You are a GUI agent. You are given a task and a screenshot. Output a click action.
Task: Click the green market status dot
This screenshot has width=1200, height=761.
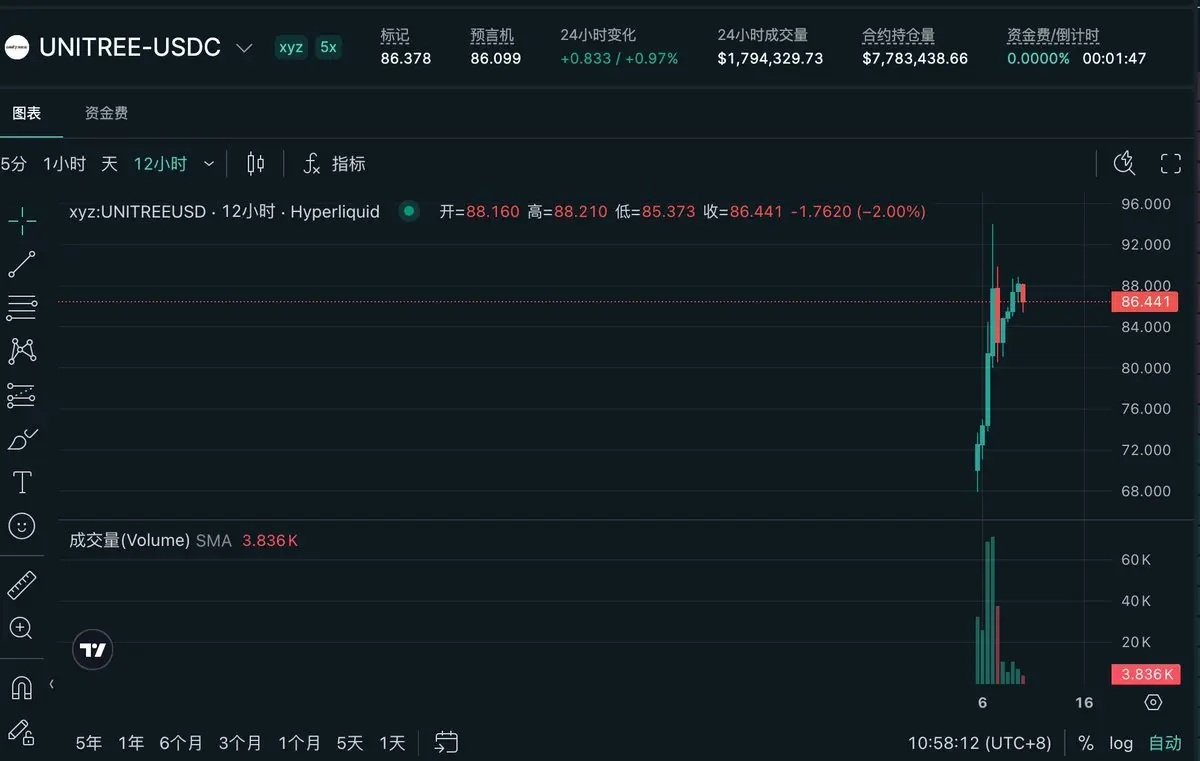click(x=408, y=211)
